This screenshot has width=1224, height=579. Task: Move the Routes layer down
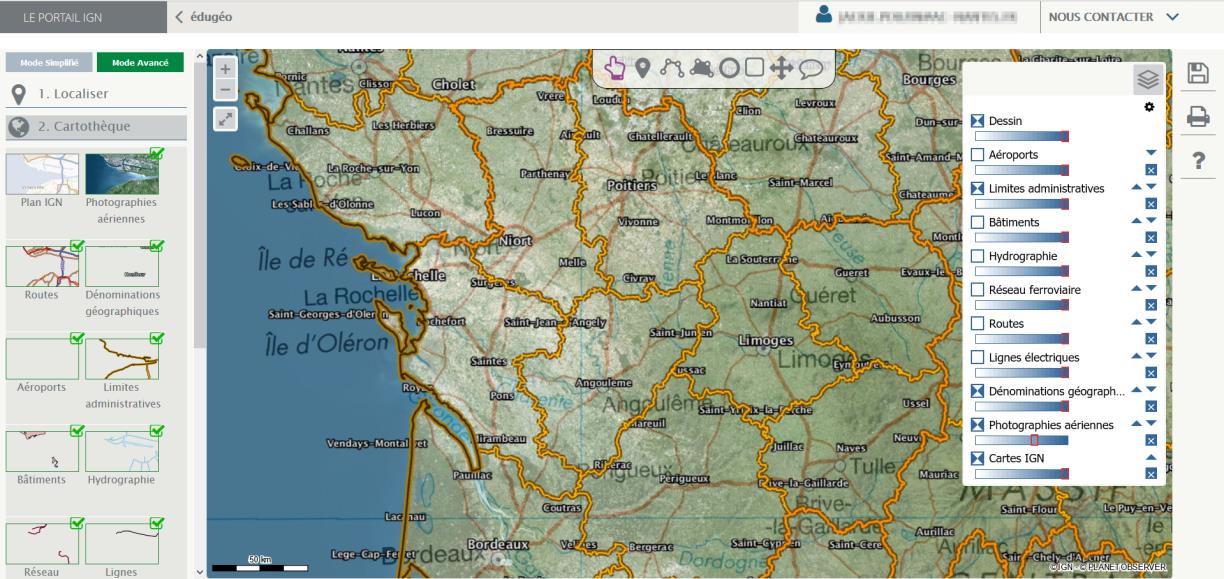coord(1151,322)
